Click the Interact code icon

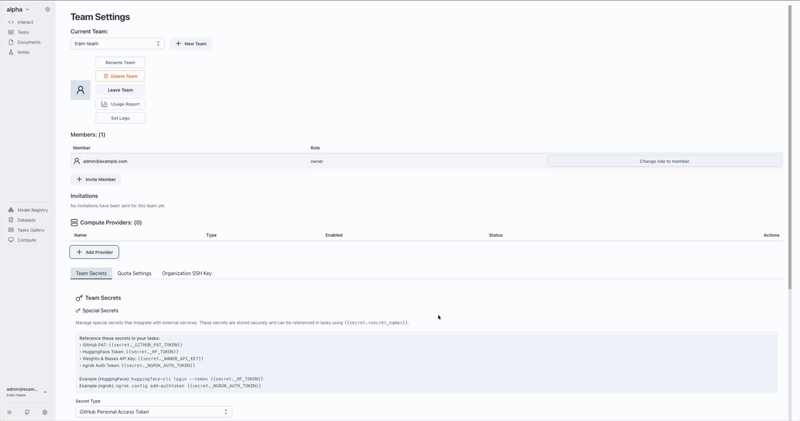[11, 22]
